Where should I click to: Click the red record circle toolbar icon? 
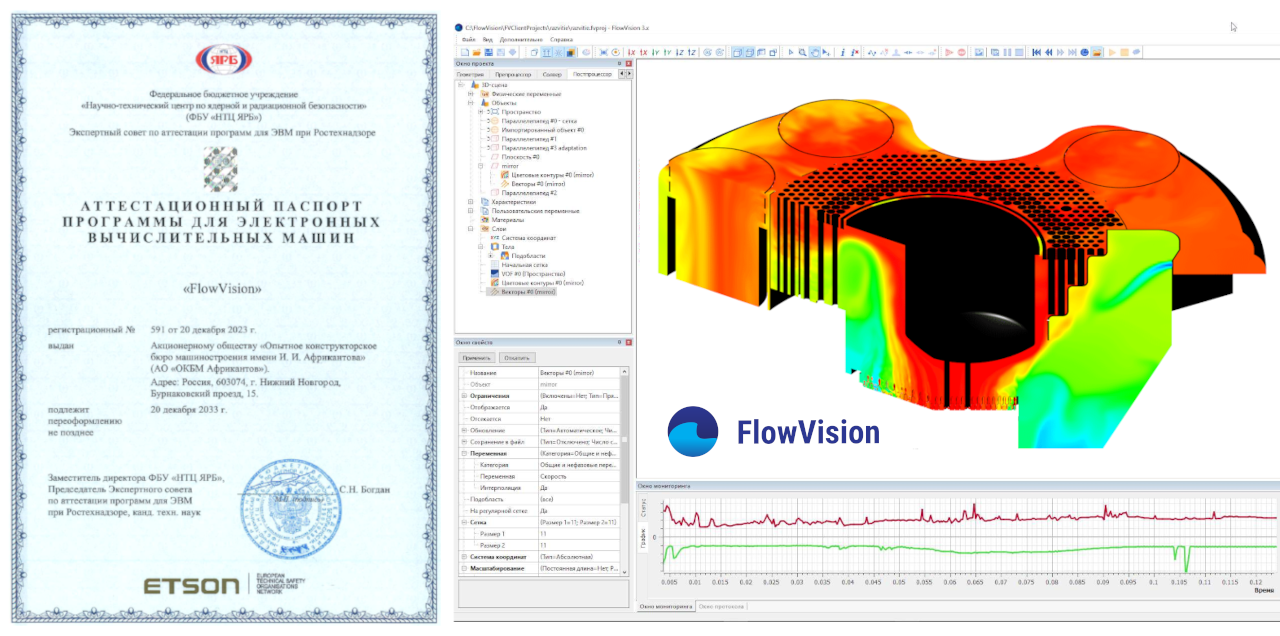tap(962, 52)
